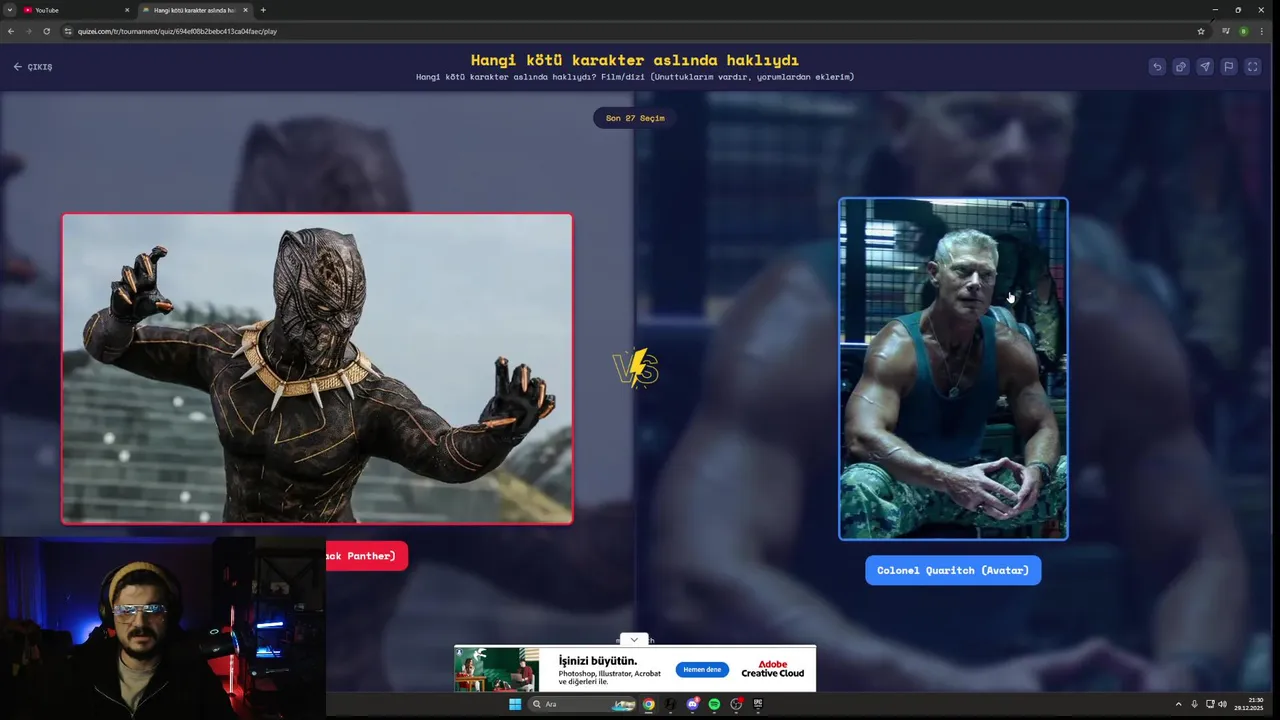Open the taskbar icon between Spotify and Epic Games
Viewport: 1280px width, 720px height.
coord(736,704)
